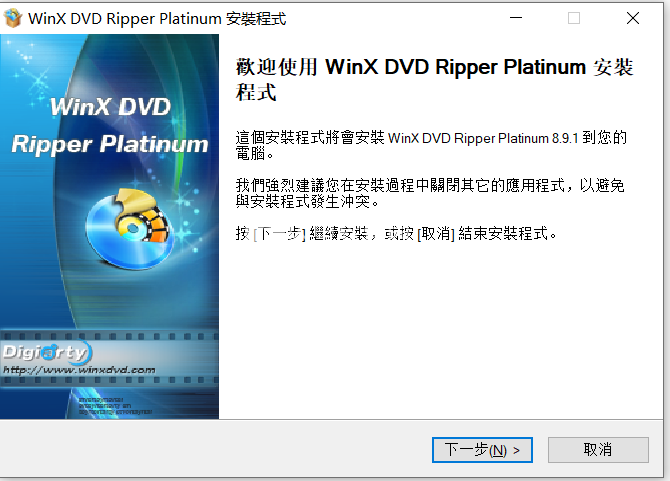
Task: Click the 取消 cancel button
Action: coord(598,449)
